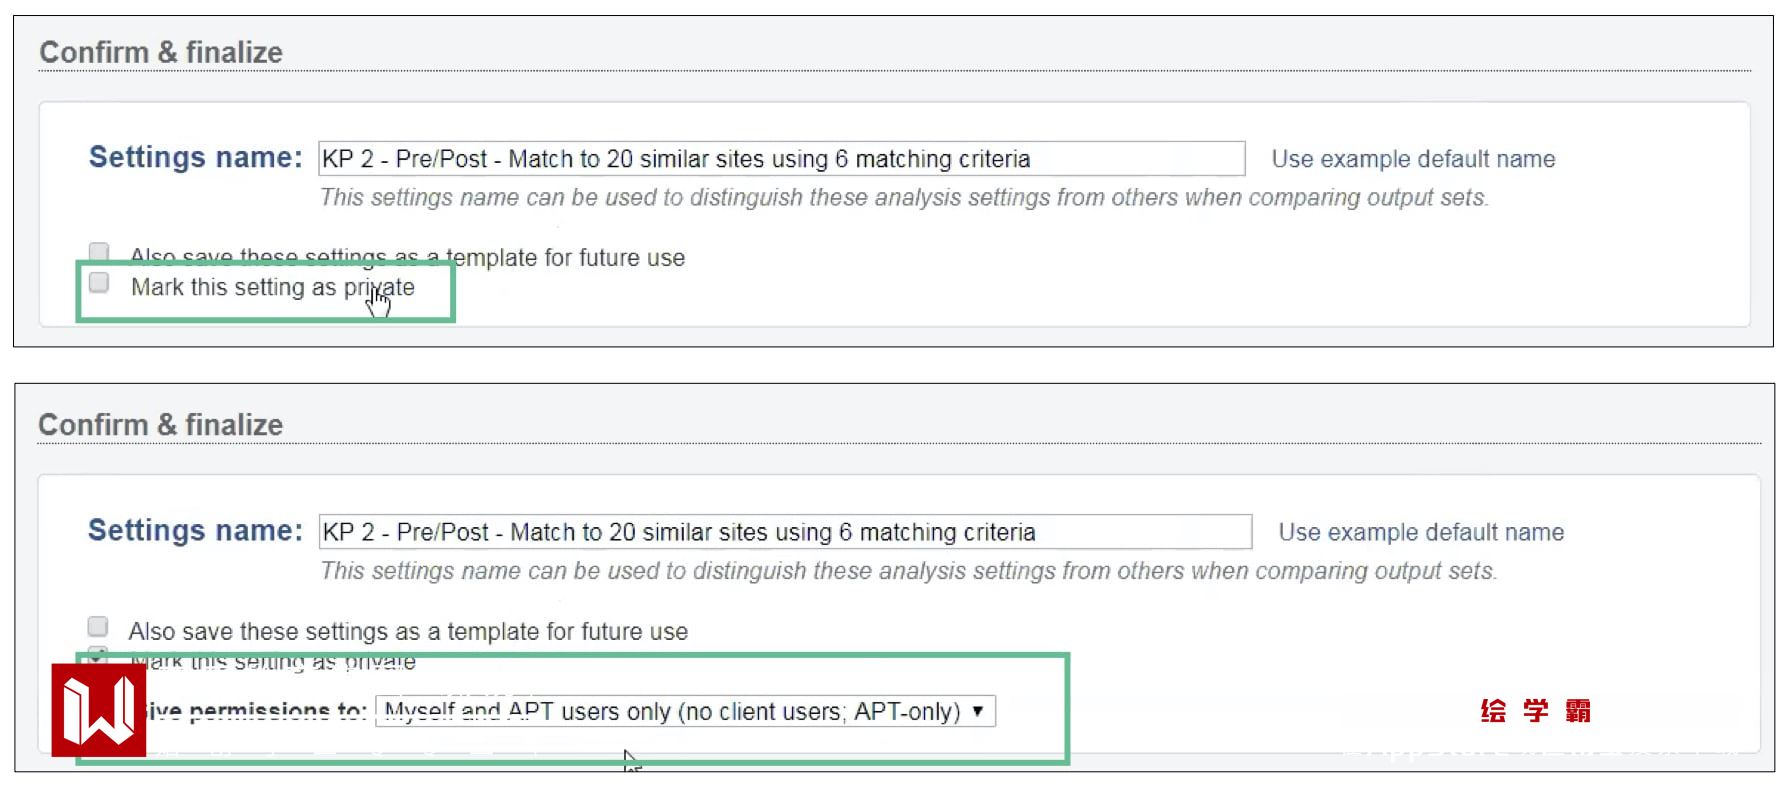Click the Settings name field in first panel
This screenshot has height=793, width=1791.
pos(780,159)
